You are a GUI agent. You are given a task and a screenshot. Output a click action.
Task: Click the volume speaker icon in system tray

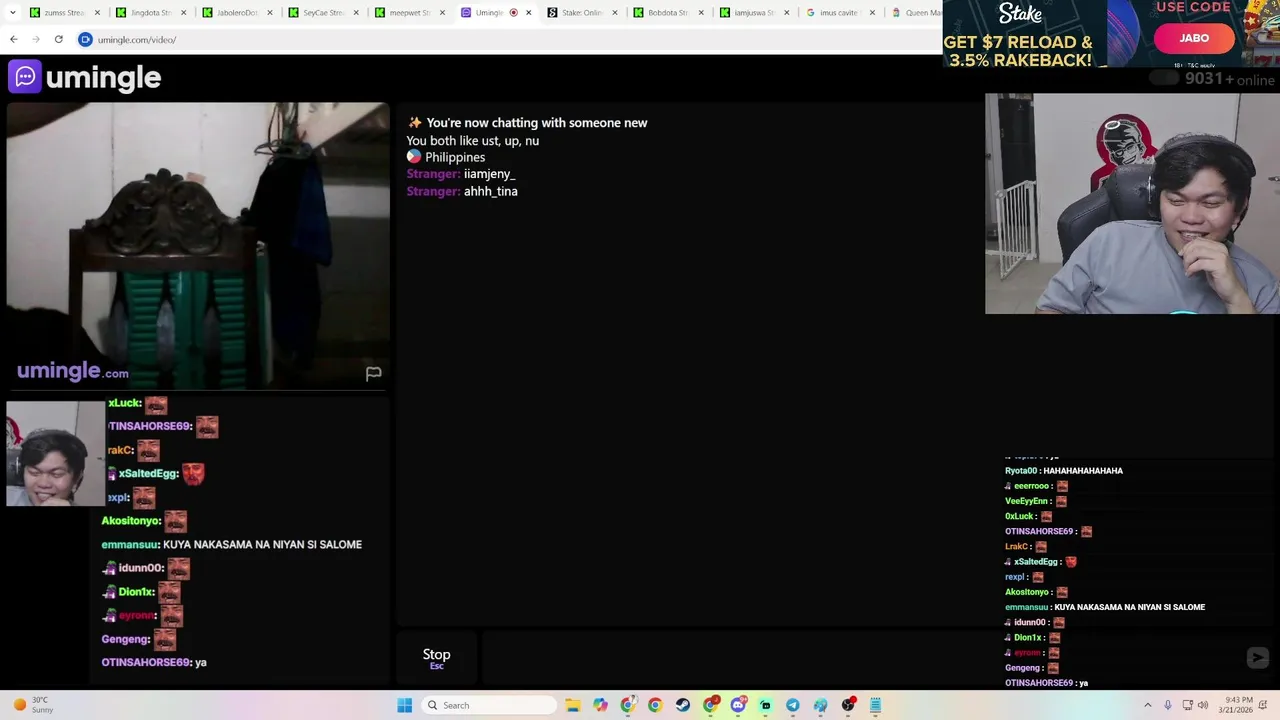click(1202, 705)
